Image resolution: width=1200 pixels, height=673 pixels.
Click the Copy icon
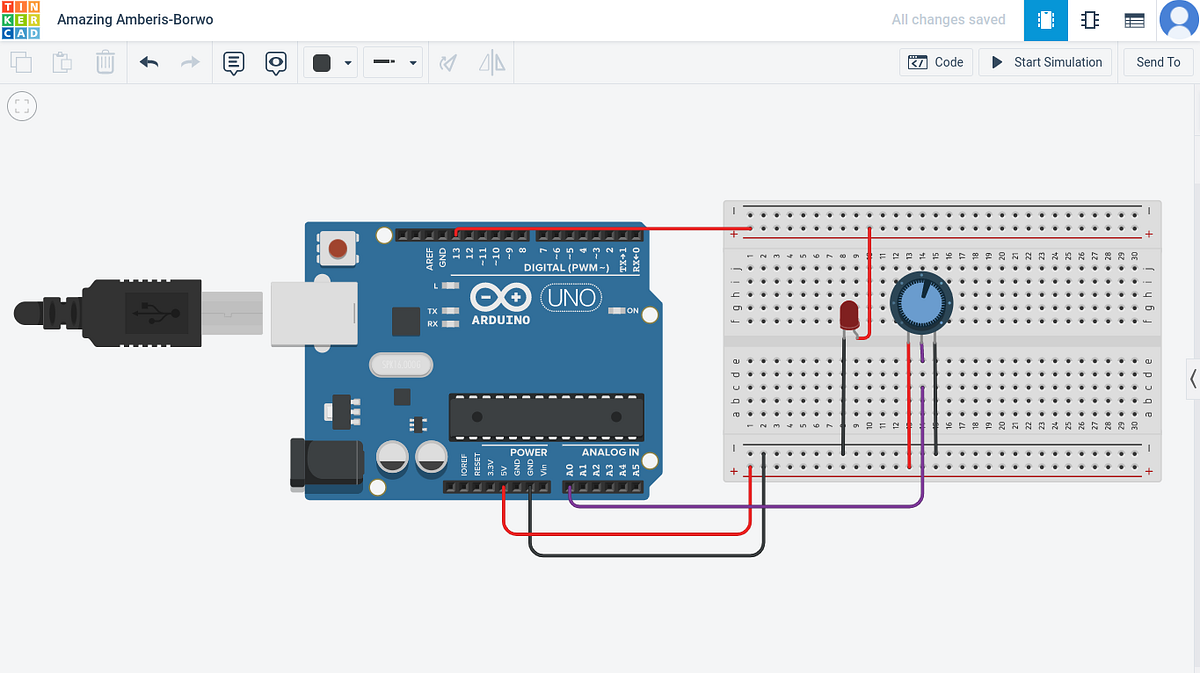point(21,62)
